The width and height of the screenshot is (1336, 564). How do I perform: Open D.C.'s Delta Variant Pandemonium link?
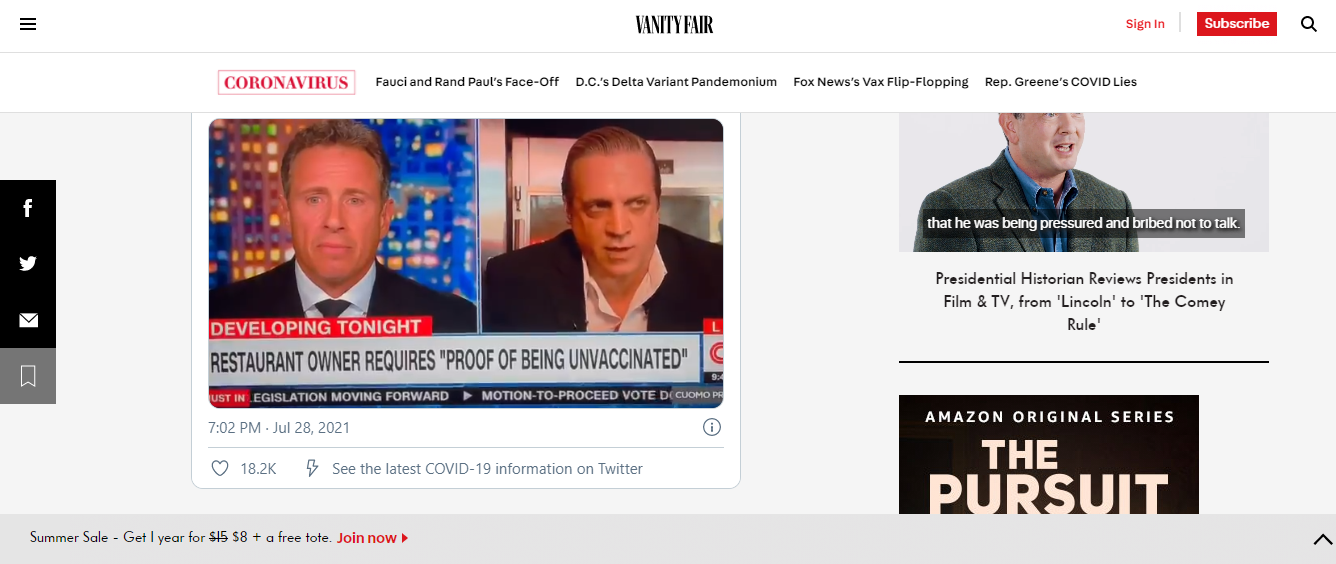pyautogui.click(x=676, y=82)
